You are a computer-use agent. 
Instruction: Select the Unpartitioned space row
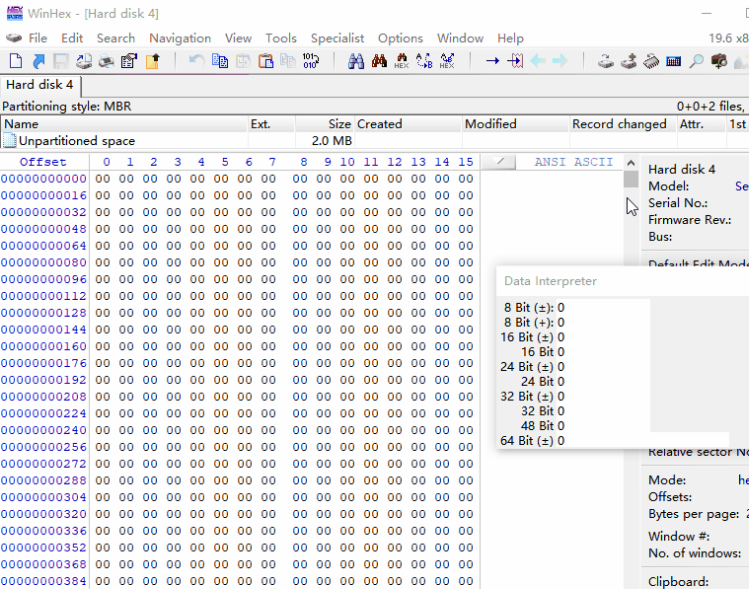[374, 141]
